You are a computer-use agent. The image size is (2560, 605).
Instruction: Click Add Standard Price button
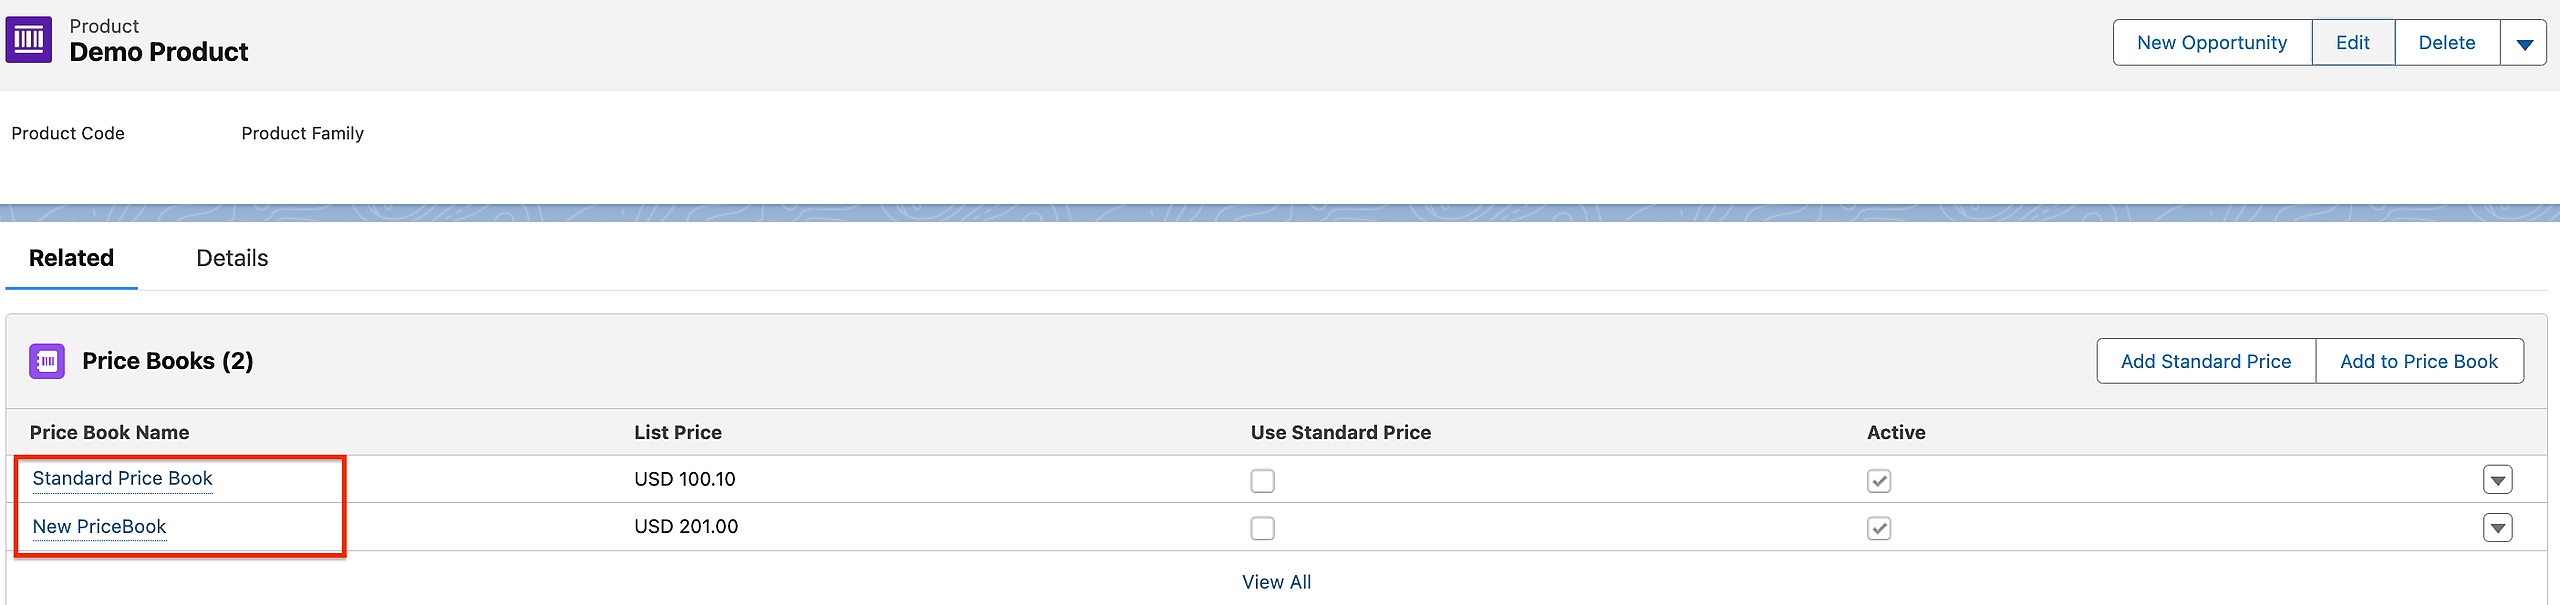[2205, 361]
